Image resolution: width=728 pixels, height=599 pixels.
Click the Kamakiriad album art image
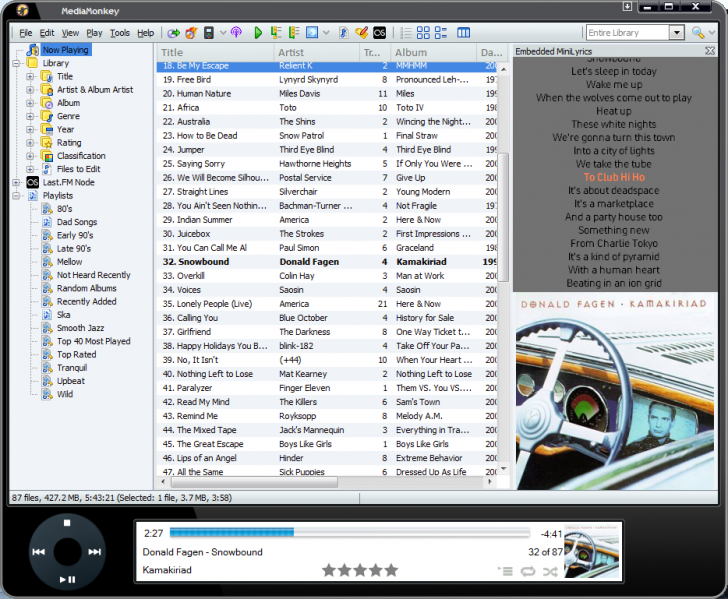tap(615, 390)
